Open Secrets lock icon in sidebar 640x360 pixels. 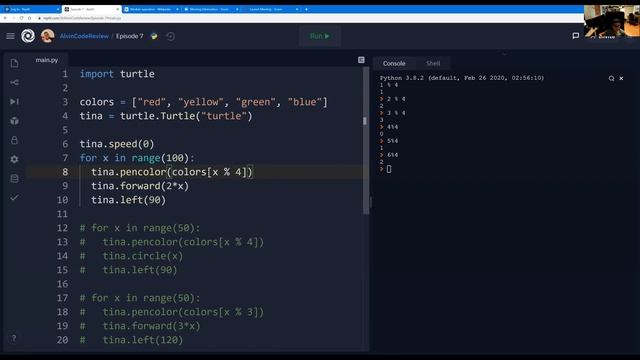[x=14, y=140]
